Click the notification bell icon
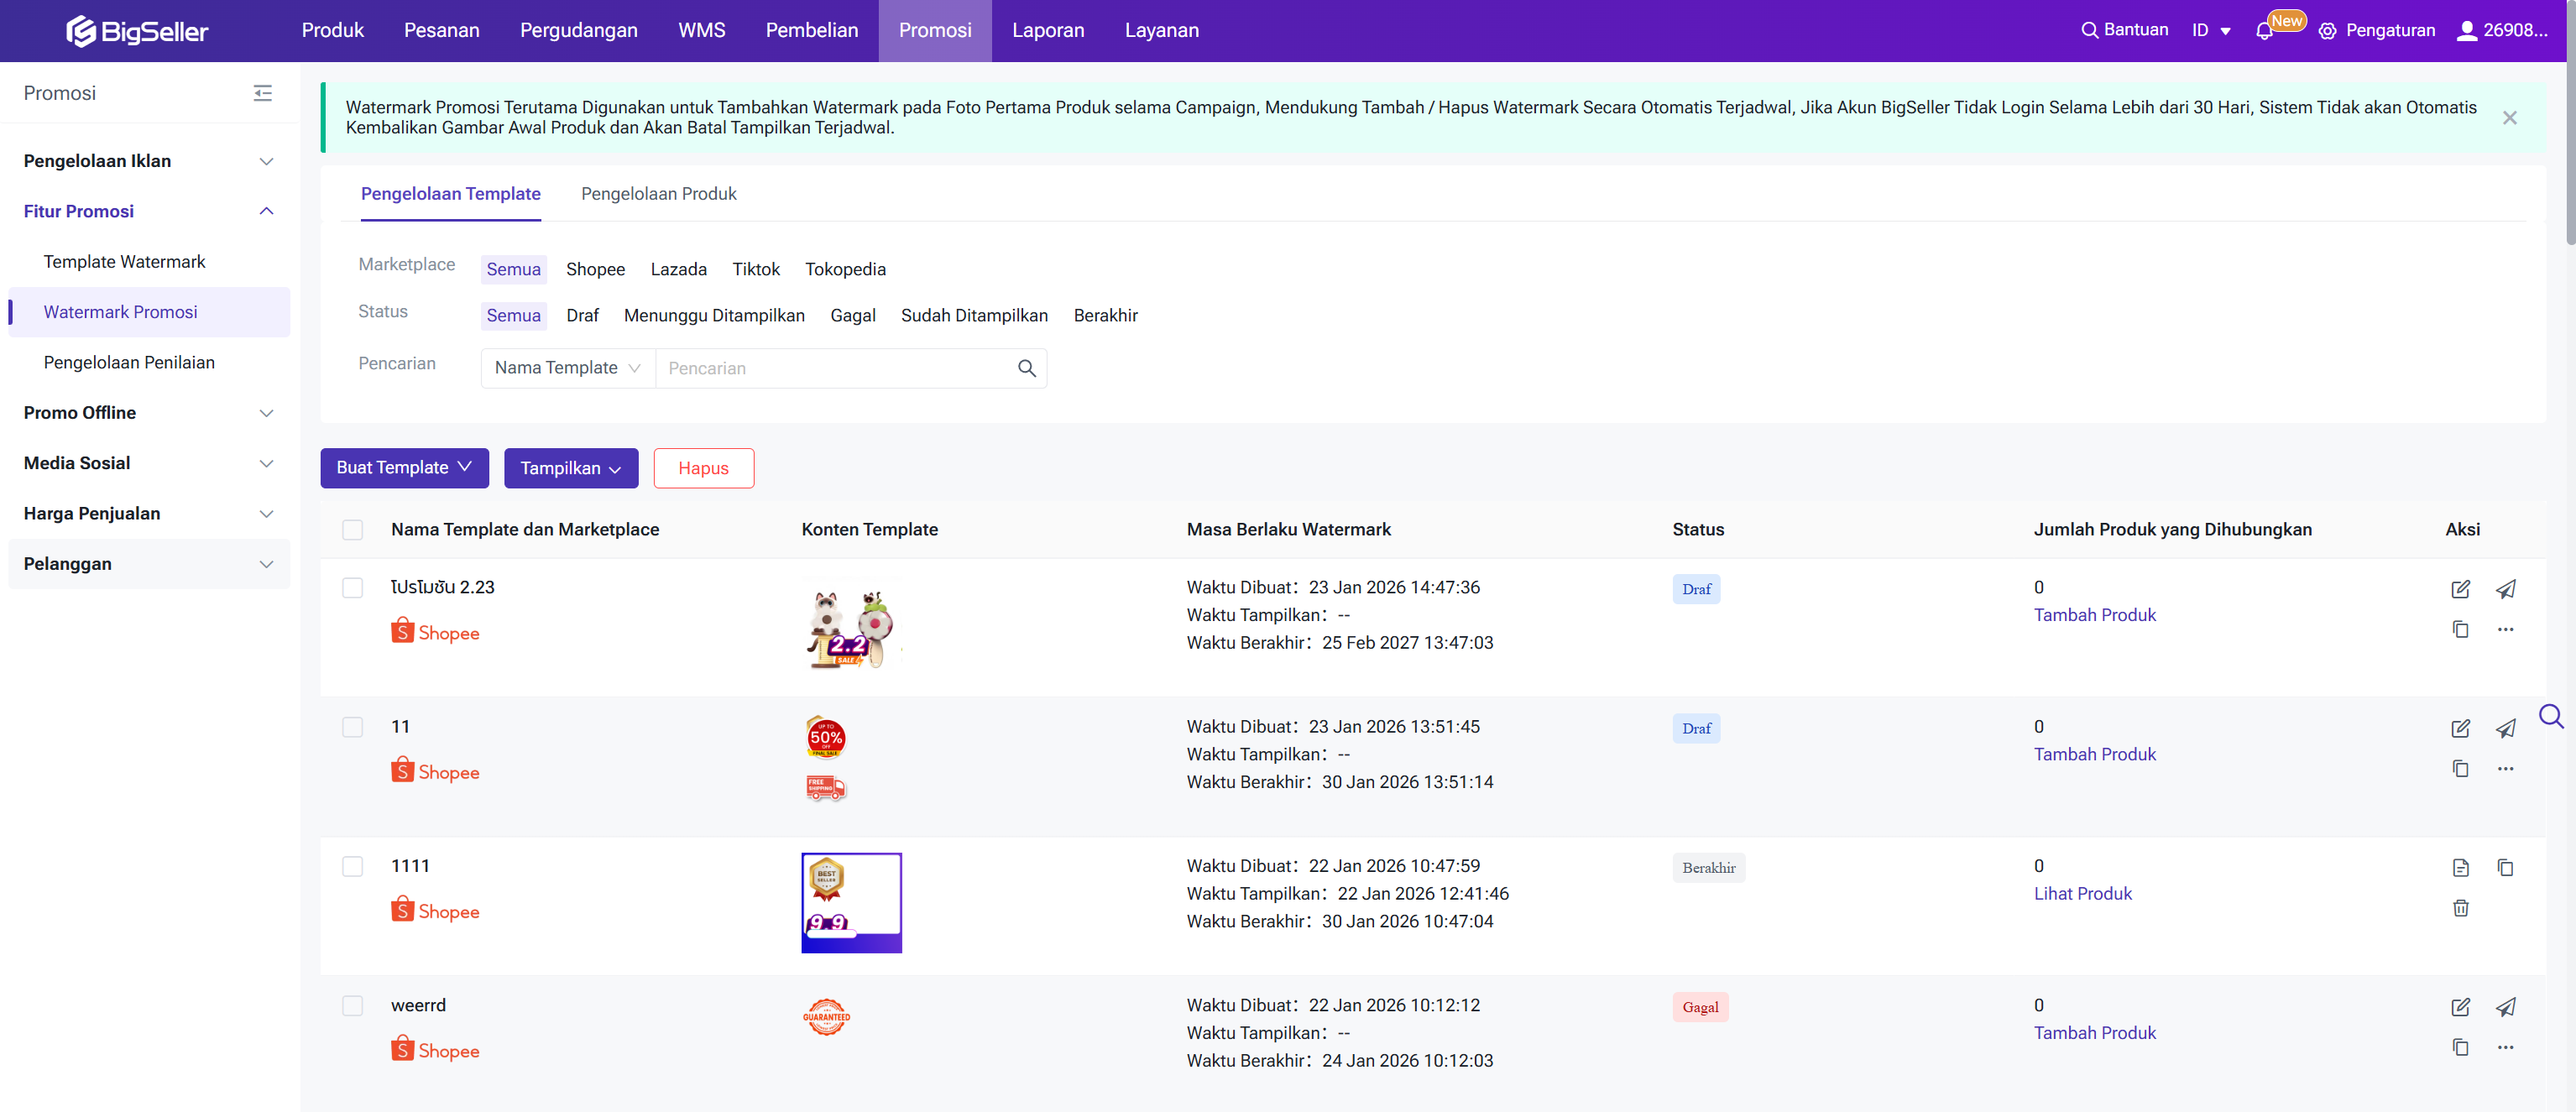Image resolution: width=2576 pixels, height=1112 pixels. [2264, 31]
